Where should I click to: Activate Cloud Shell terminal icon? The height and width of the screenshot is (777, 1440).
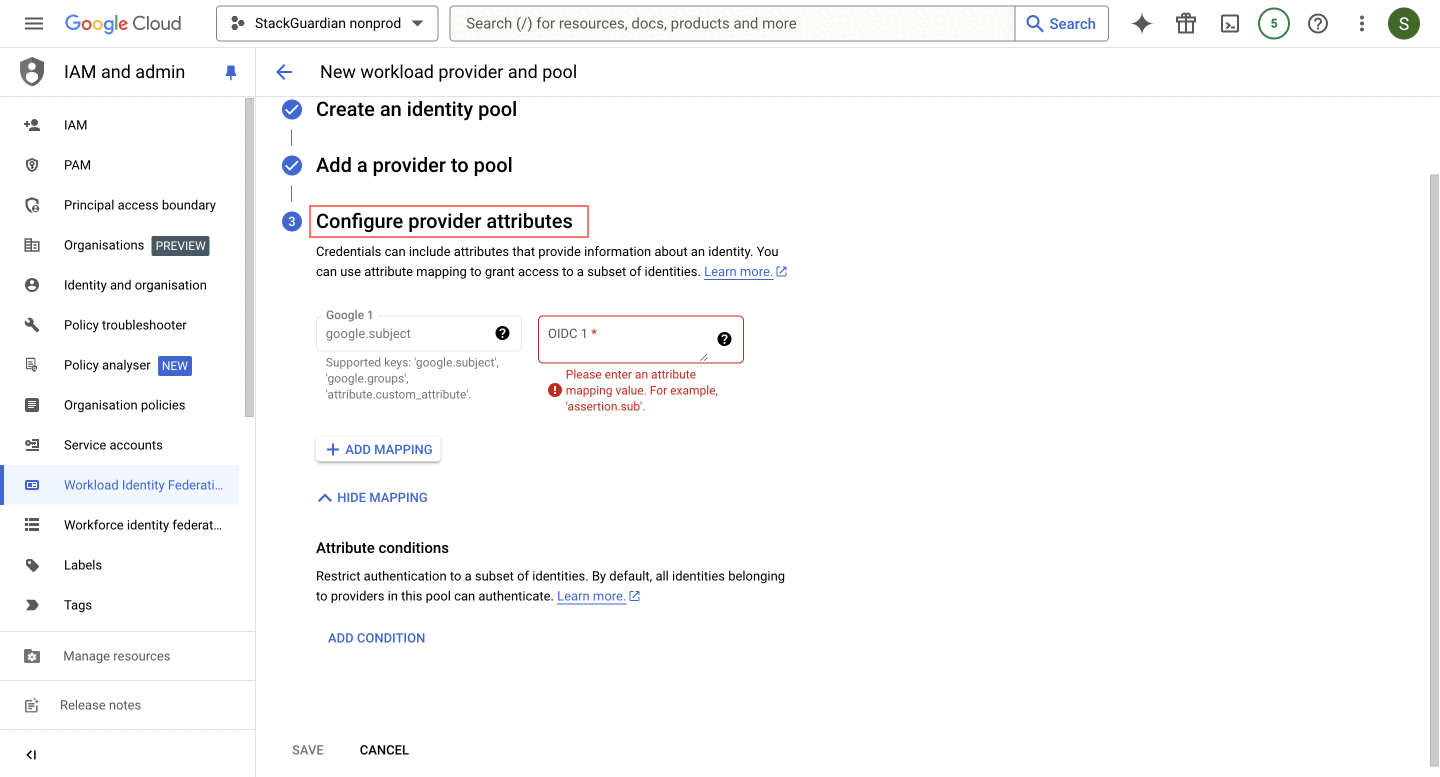[x=1230, y=24]
